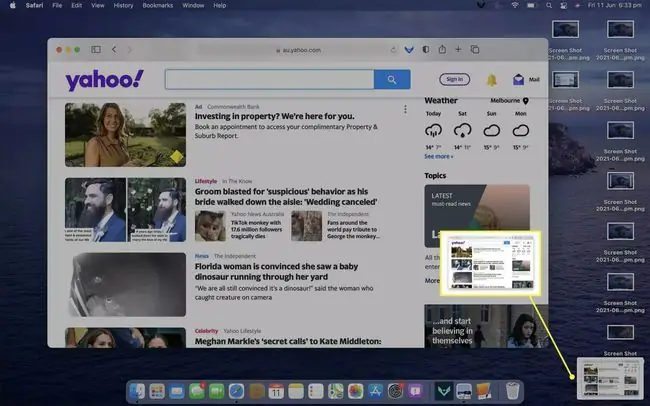Open the TikTok monkey with 17.6 million followers story
The image size is (650, 406).
point(256,229)
